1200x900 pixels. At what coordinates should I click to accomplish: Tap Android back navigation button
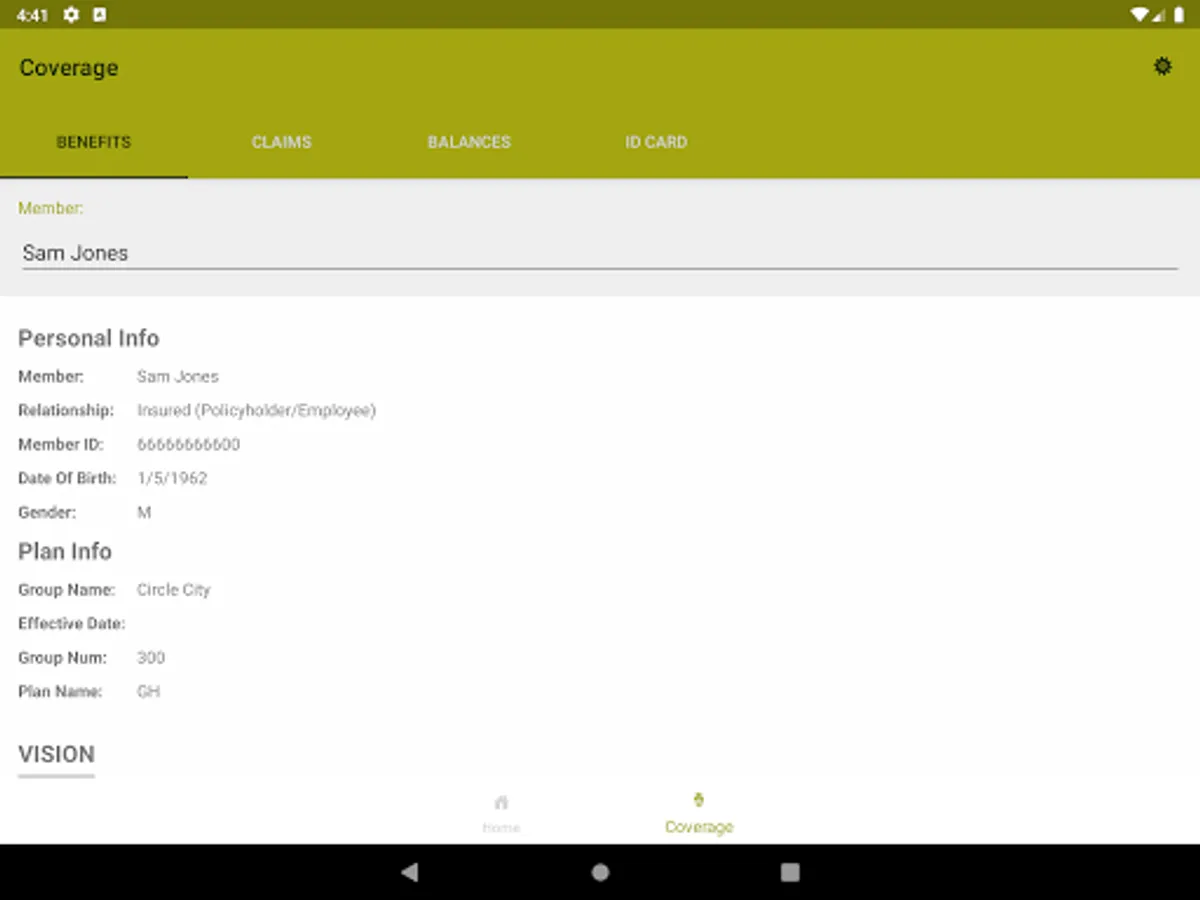tap(409, 872)
